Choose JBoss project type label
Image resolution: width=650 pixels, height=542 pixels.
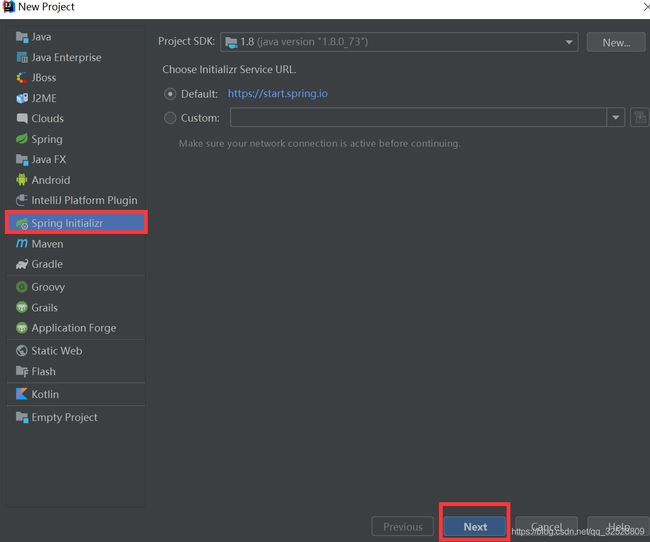tap(44, 78)
